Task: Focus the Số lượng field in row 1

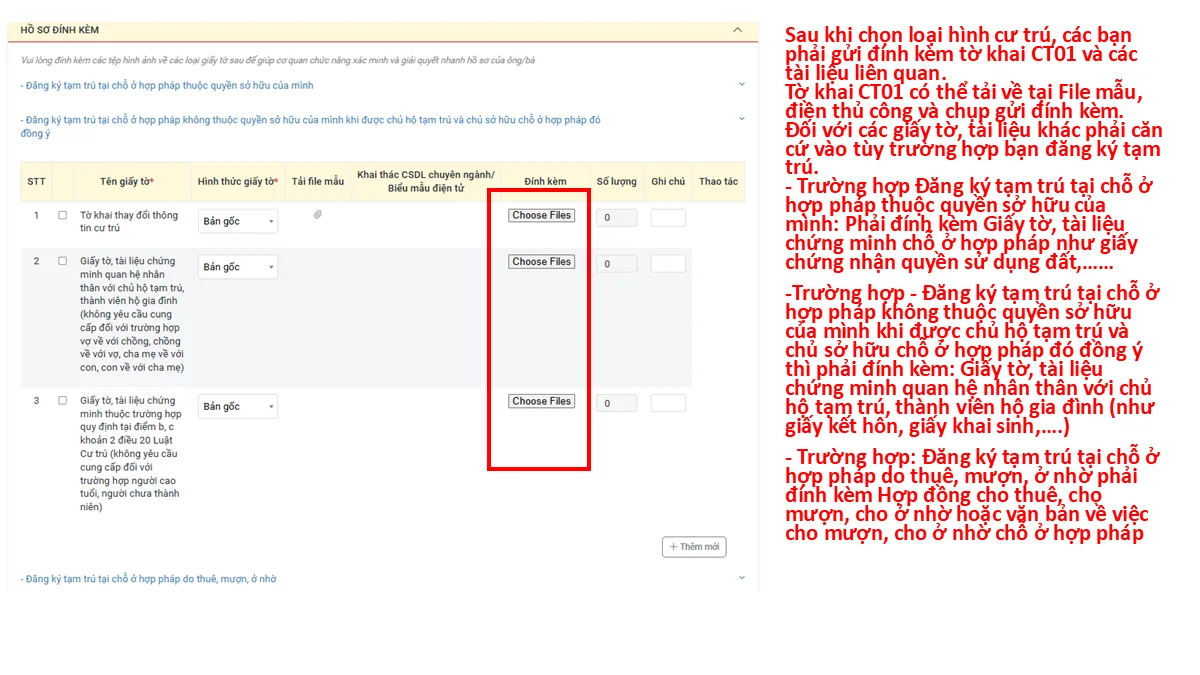Action: pos(617,218)
